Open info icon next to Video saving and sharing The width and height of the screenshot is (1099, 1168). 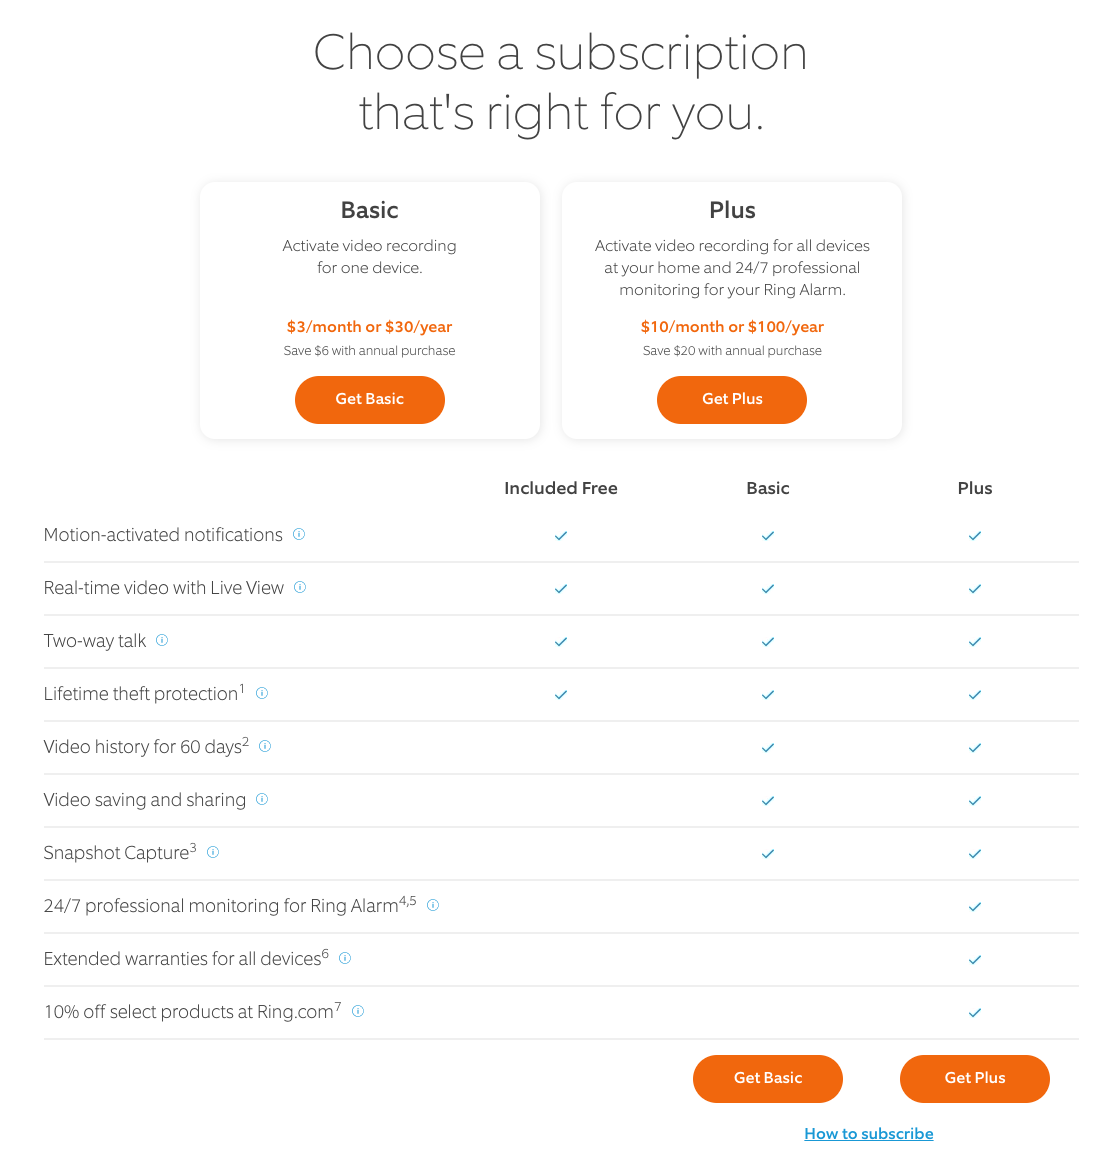(x=262, y=799)
